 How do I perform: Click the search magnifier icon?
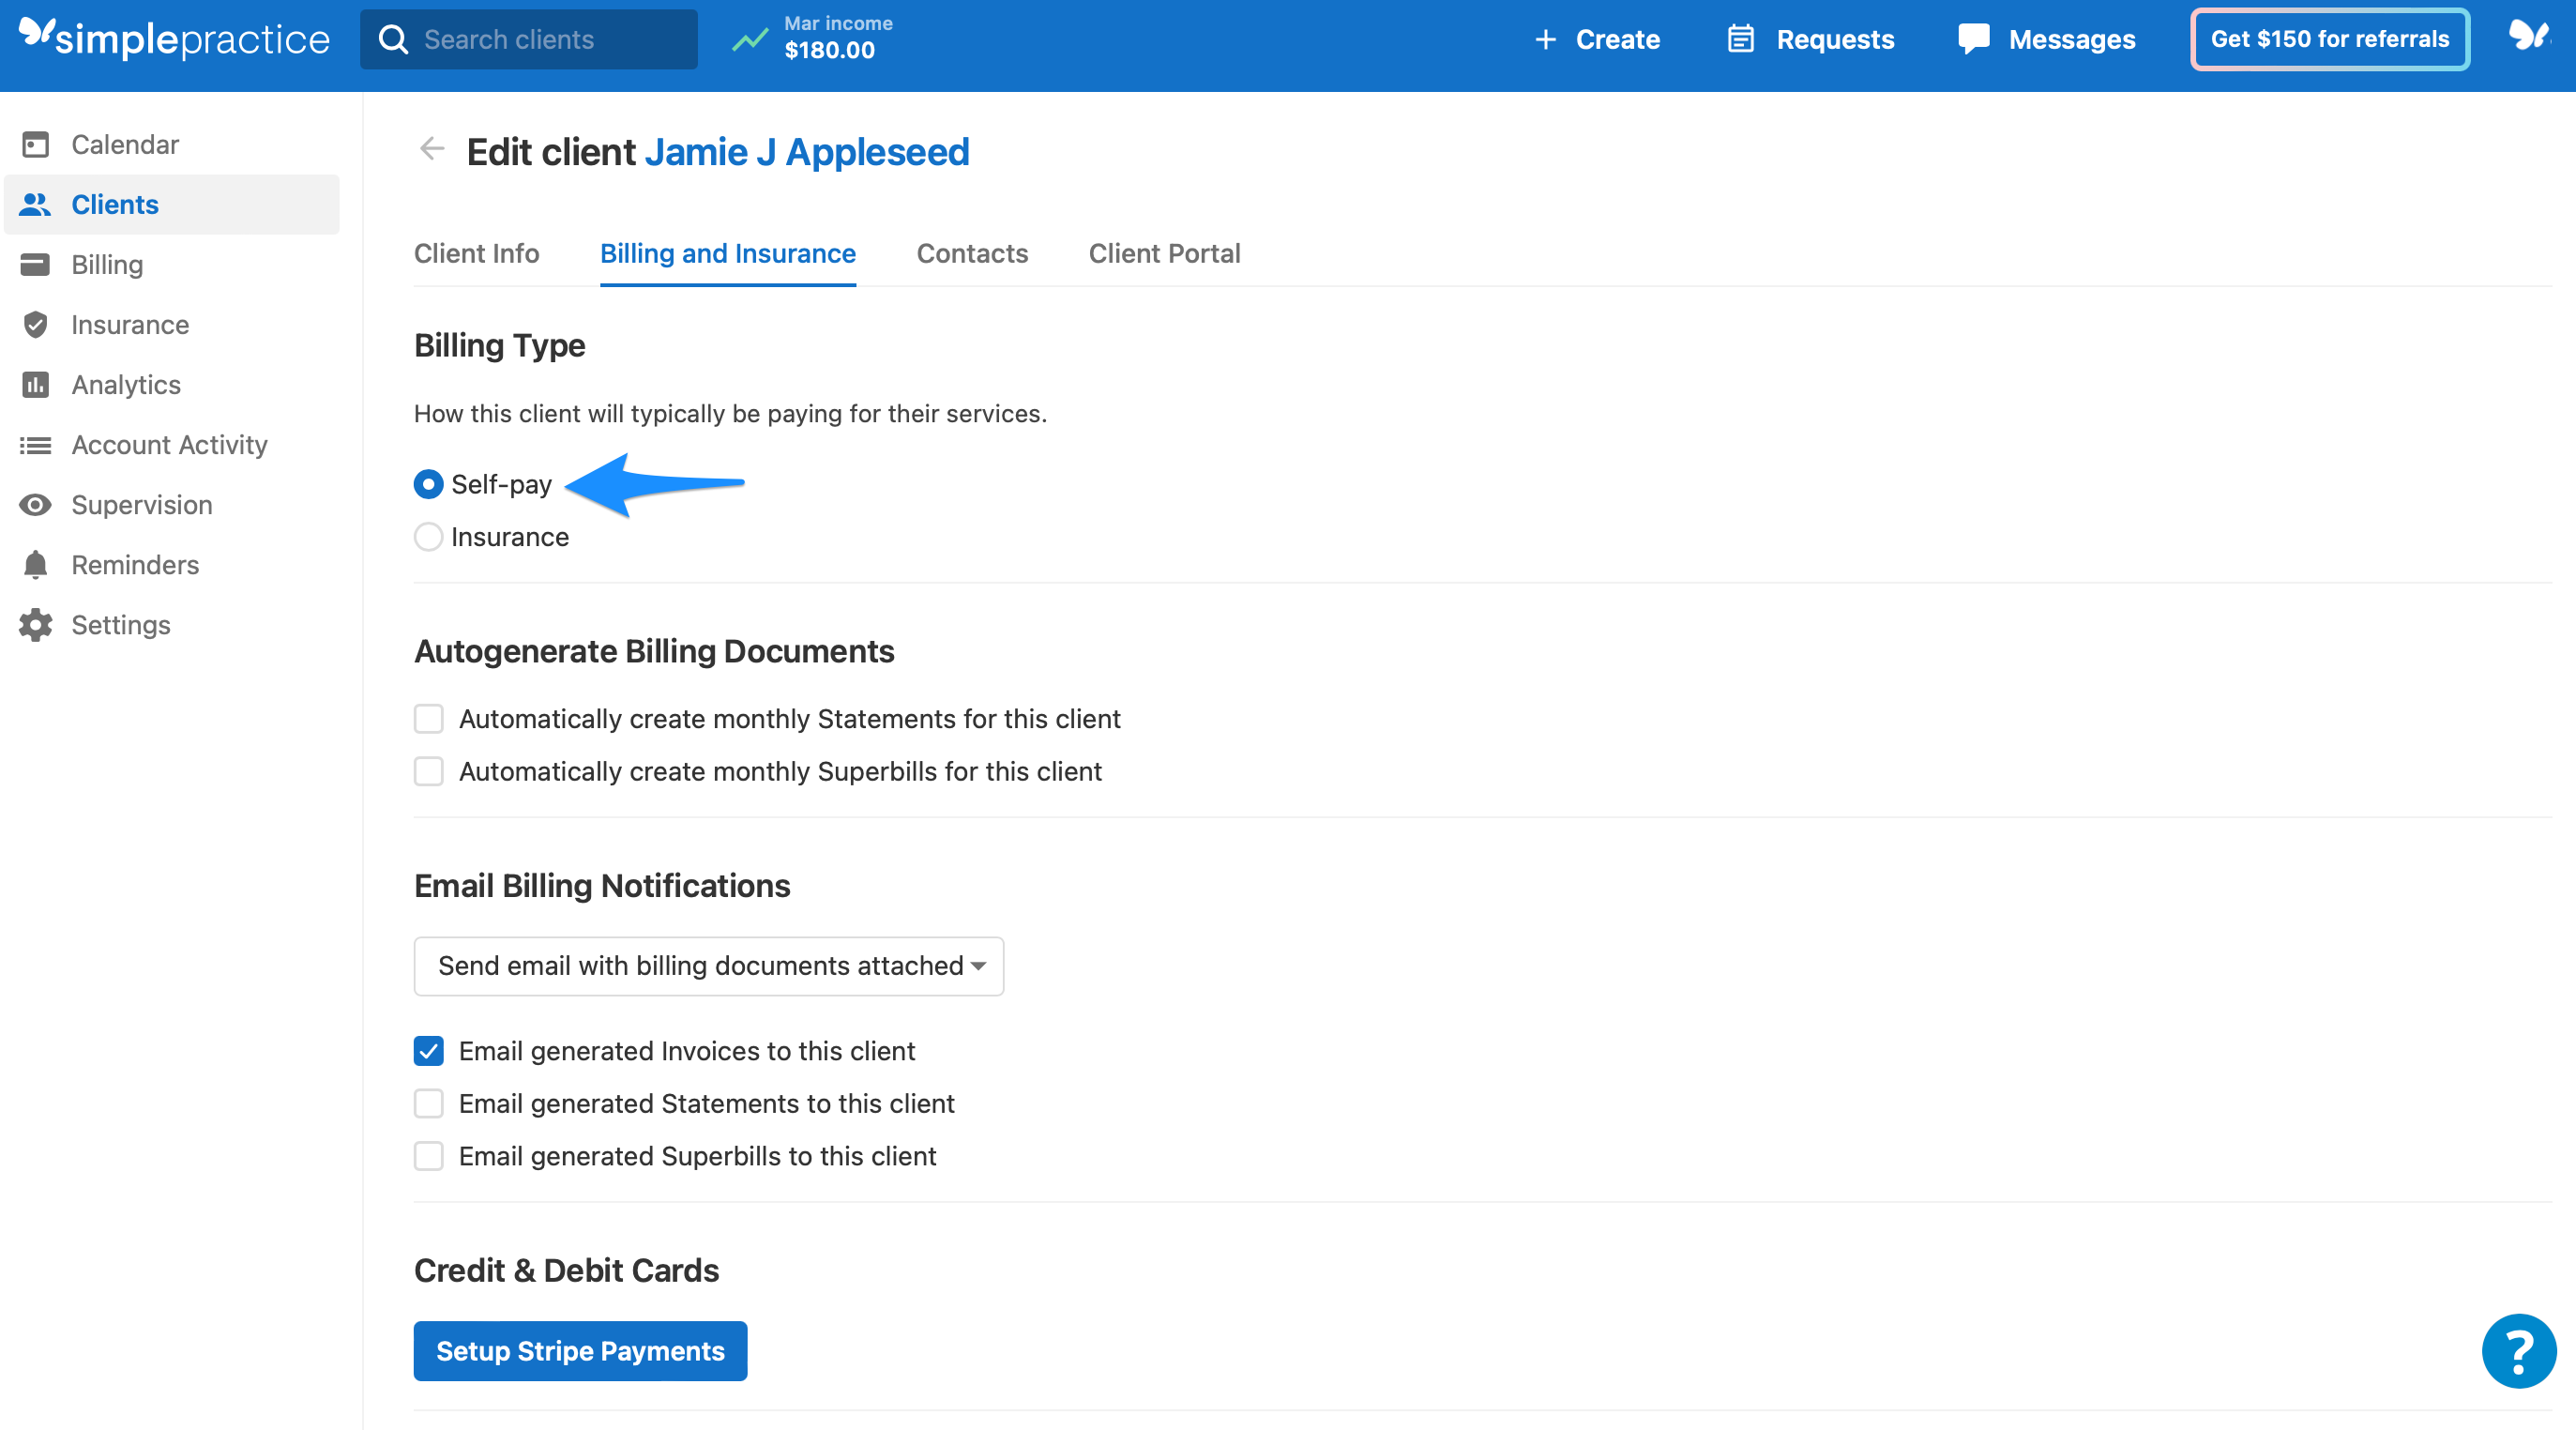click(393, 39)
